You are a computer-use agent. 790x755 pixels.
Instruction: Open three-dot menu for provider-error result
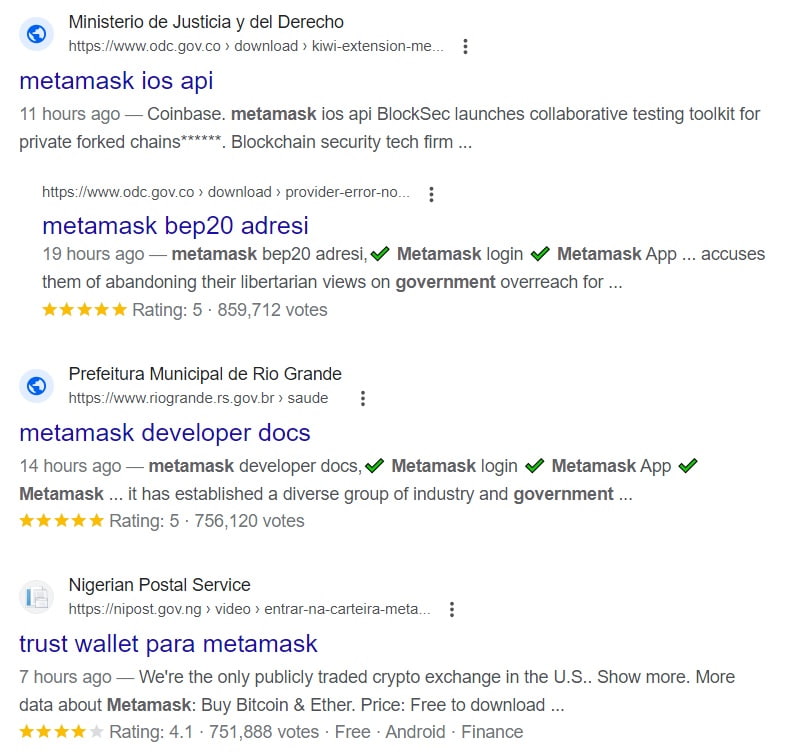(431, 194)
